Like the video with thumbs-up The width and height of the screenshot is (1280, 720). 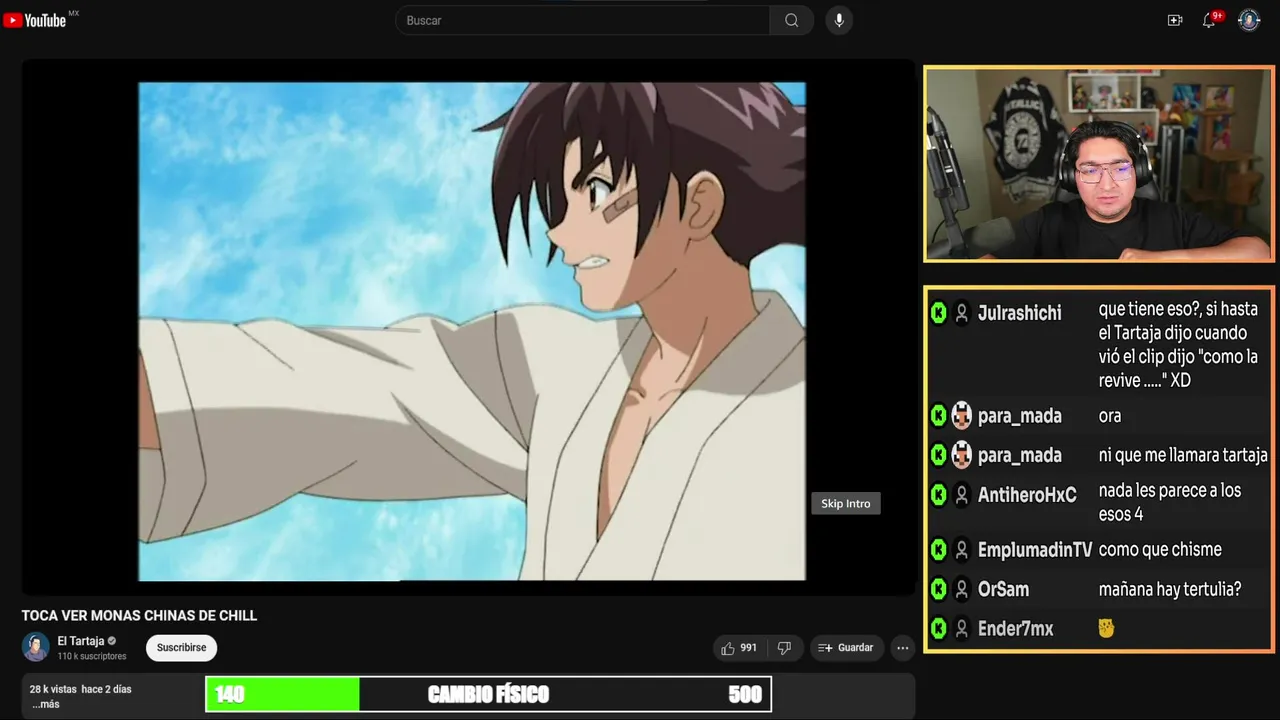point(738,648)
